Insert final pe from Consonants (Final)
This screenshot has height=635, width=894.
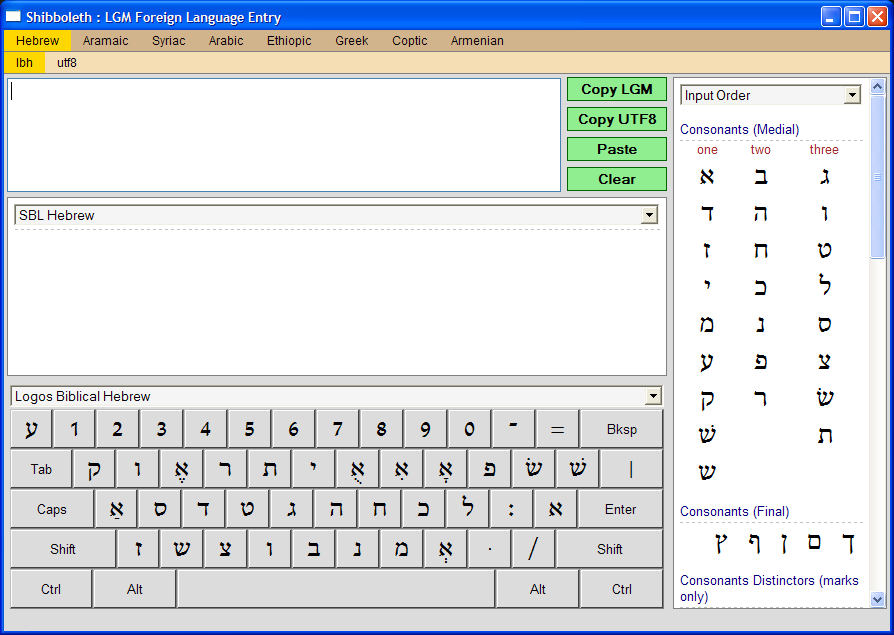pos(754,543)
